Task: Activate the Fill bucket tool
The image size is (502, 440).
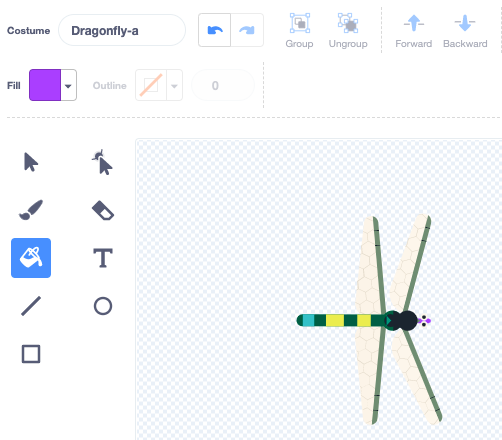Action: coord(31,258)
